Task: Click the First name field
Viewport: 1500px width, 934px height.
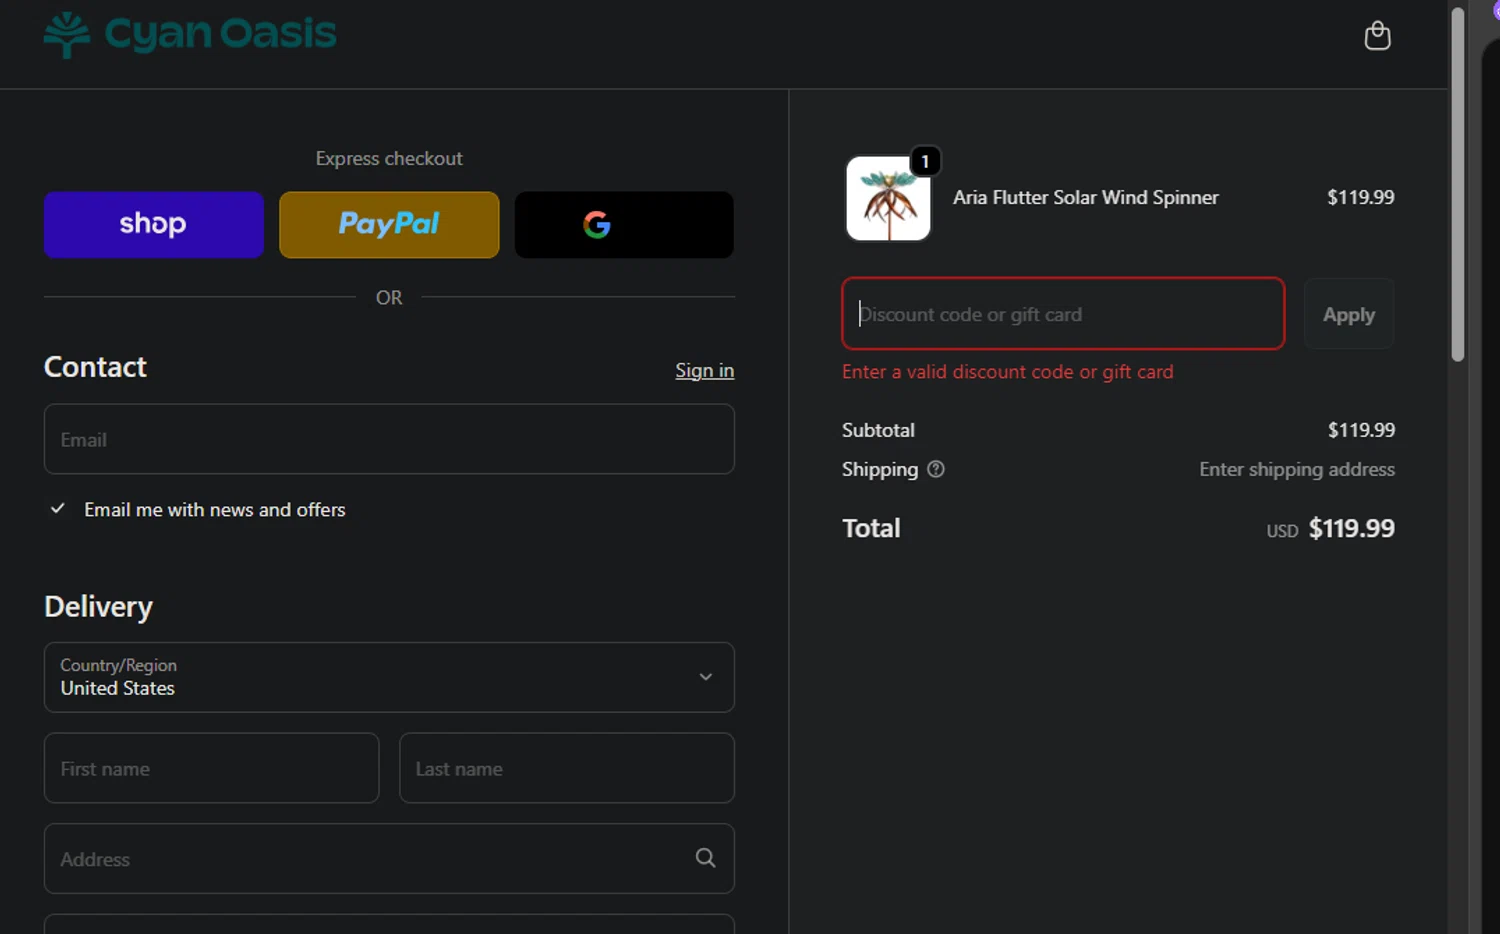Action: pos(211,768)
